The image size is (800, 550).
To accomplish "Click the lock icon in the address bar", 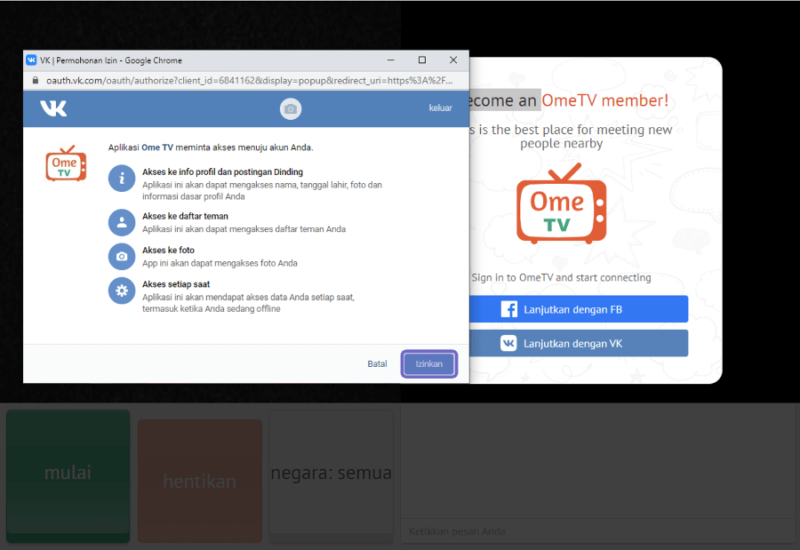I will coord(36,81).
